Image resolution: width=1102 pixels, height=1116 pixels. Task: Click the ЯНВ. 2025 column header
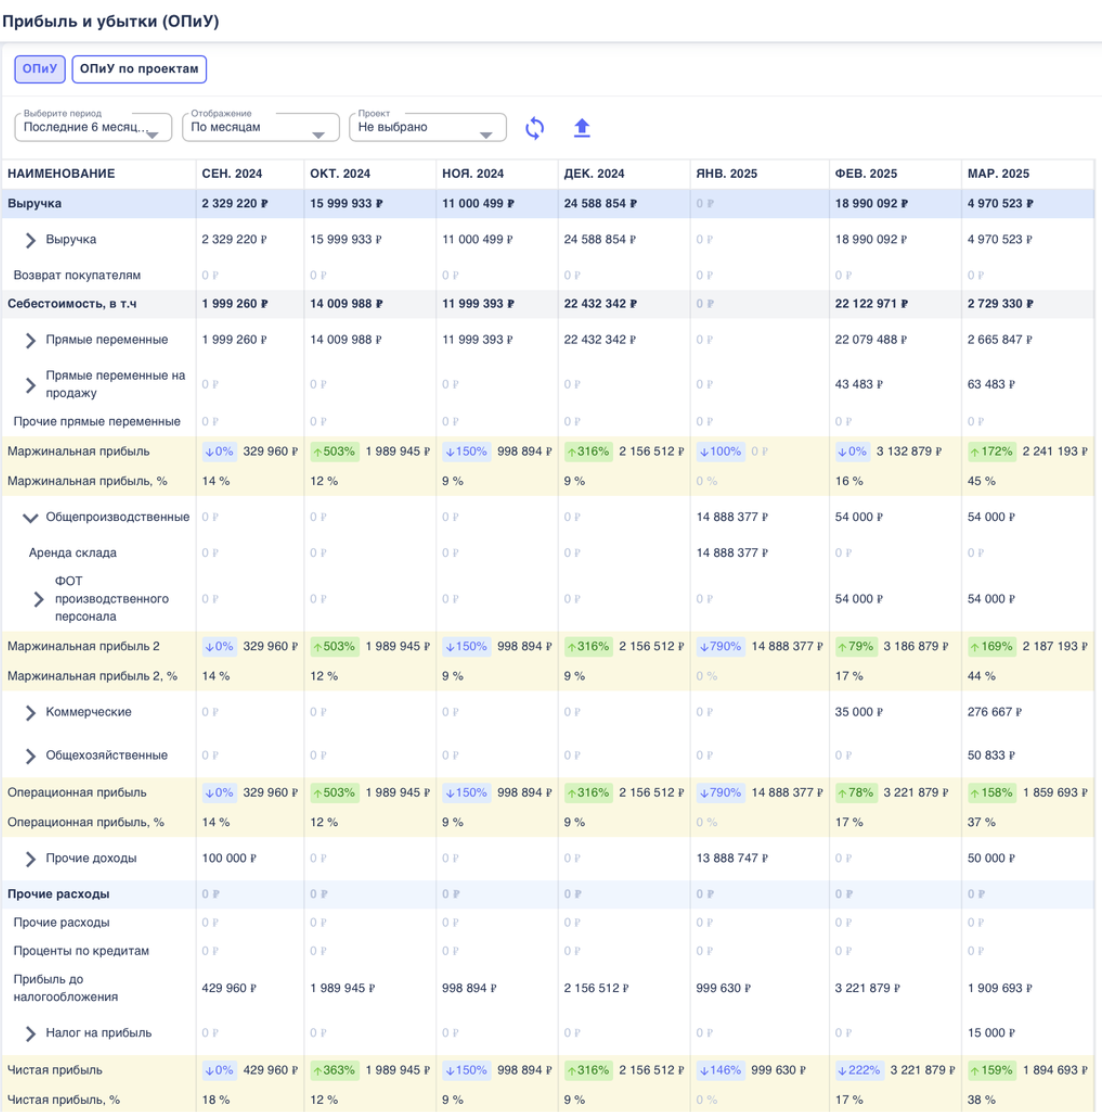(726, 174)
